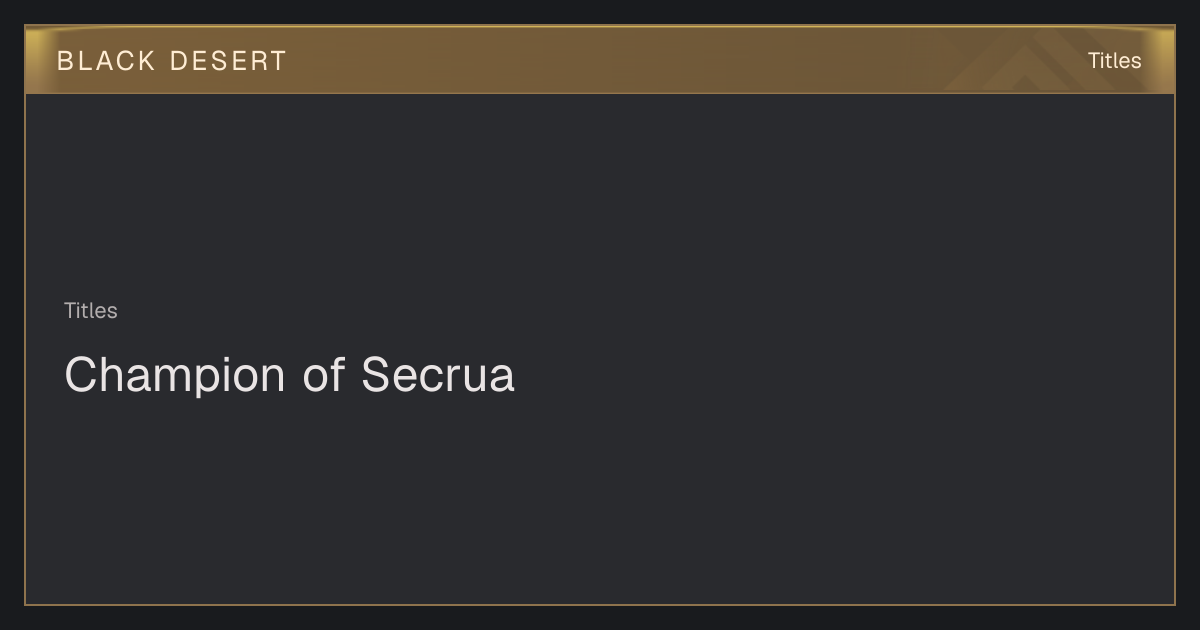Click the dark card body below heading

point(600,500)
